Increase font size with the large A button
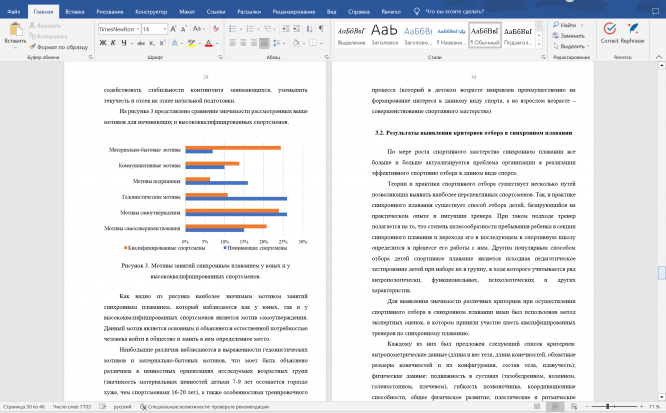Viewport: 666px width, 413px height. (x=173, y=29)
